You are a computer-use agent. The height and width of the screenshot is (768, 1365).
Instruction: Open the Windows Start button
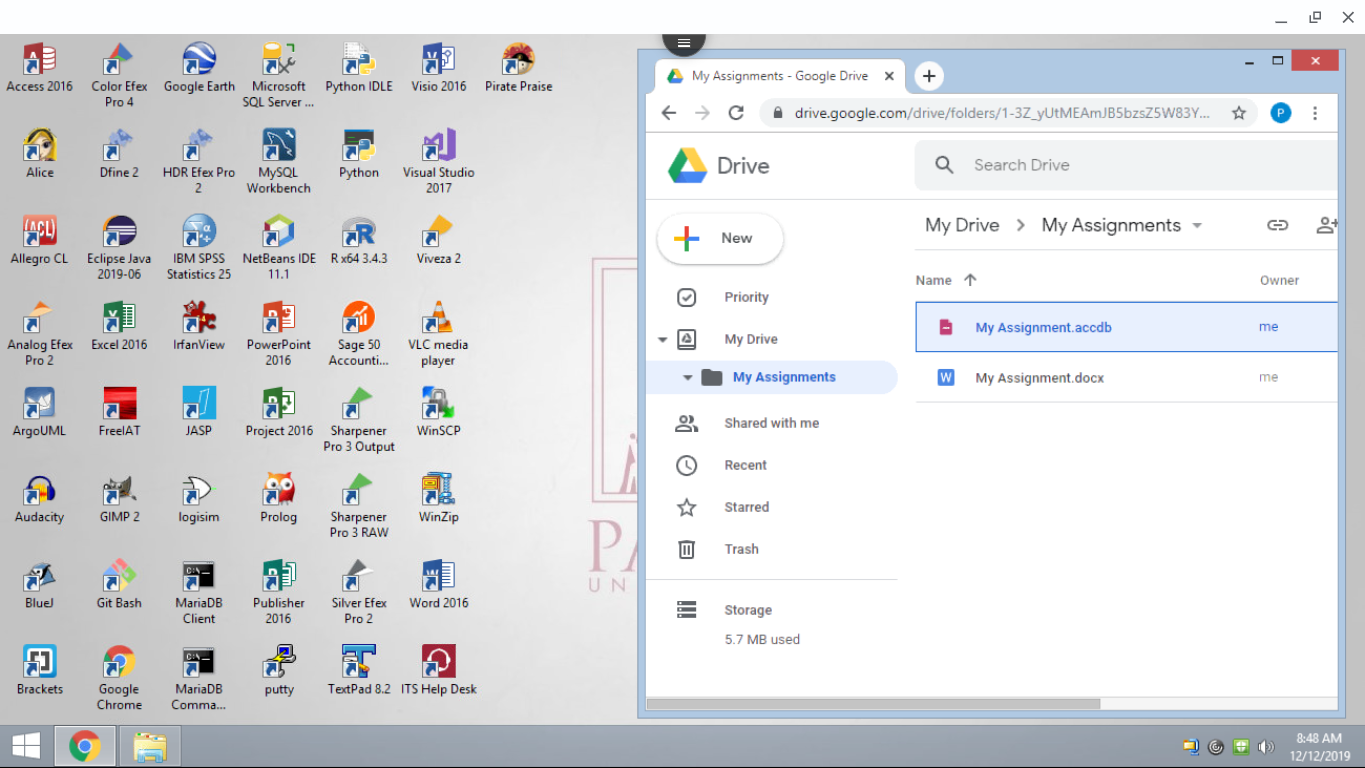[25, 746]
